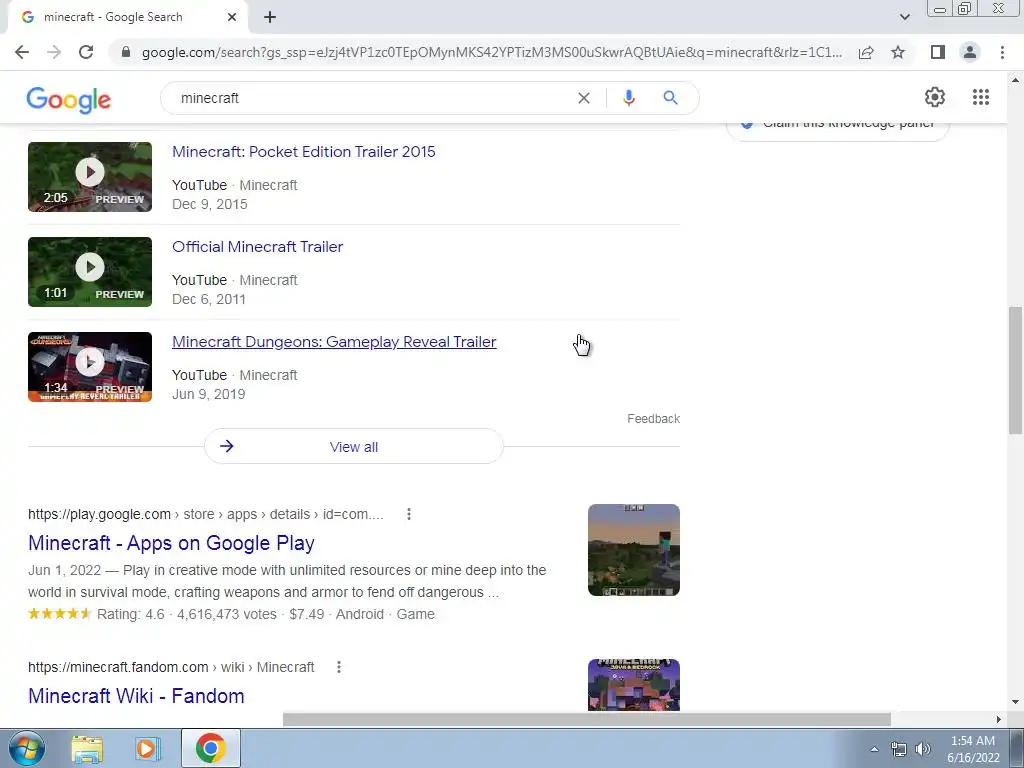This screenshot has width=1024, height=768.
Task: Go to Google homepage via logo
Action: click(69, 99)
